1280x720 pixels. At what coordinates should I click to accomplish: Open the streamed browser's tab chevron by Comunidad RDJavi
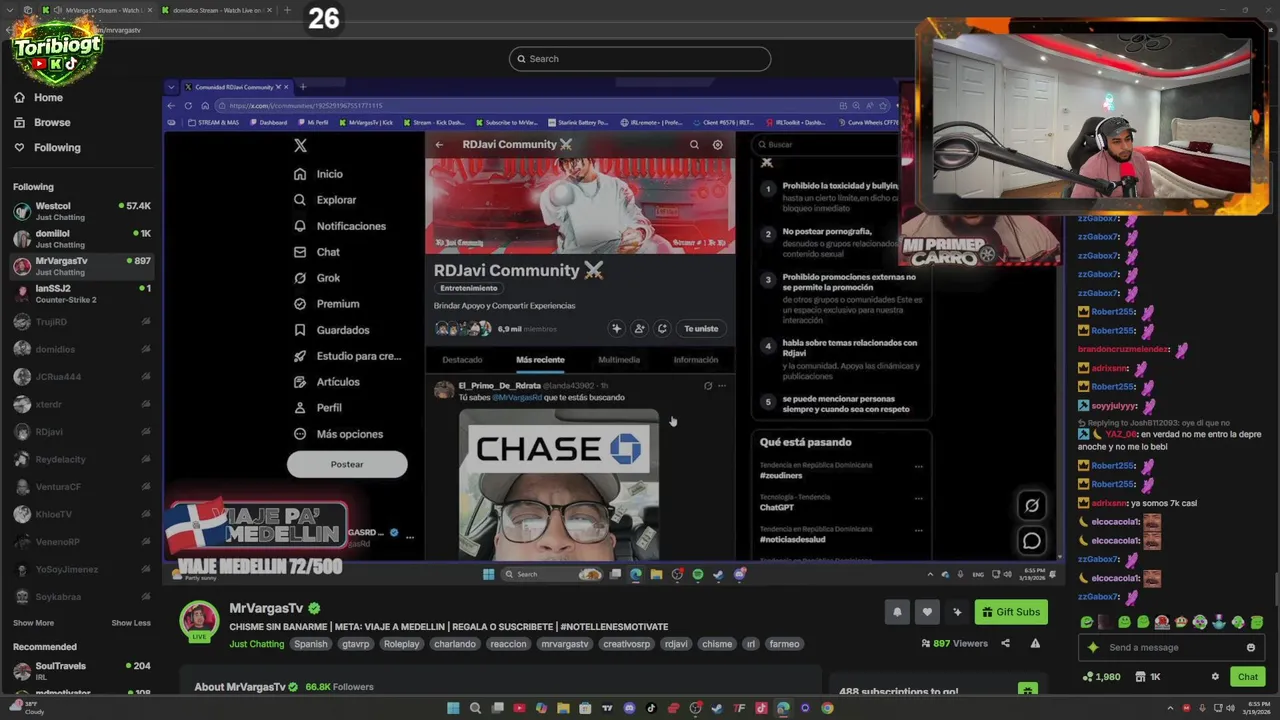[x=172, y=87]
